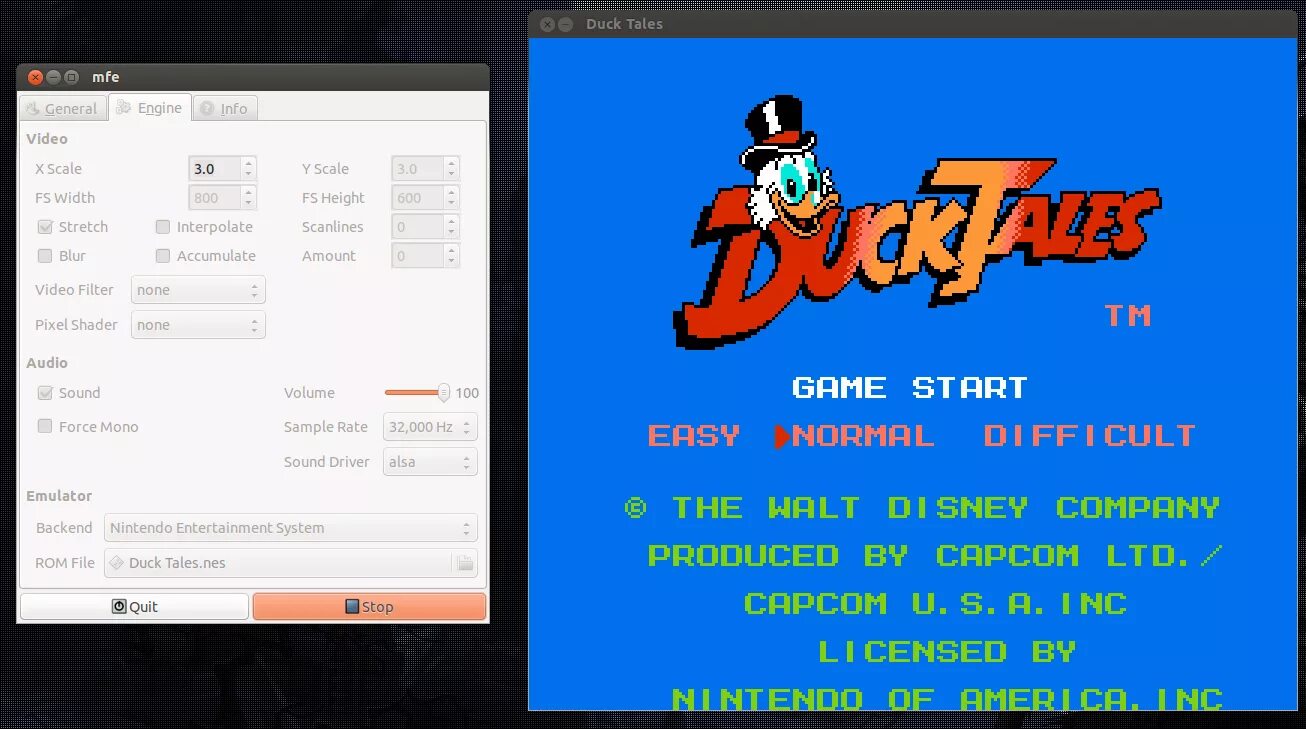The image size is (1306, 729).
Task: Increase X Scale with the up arrow
Action: [x=249, y=163]
